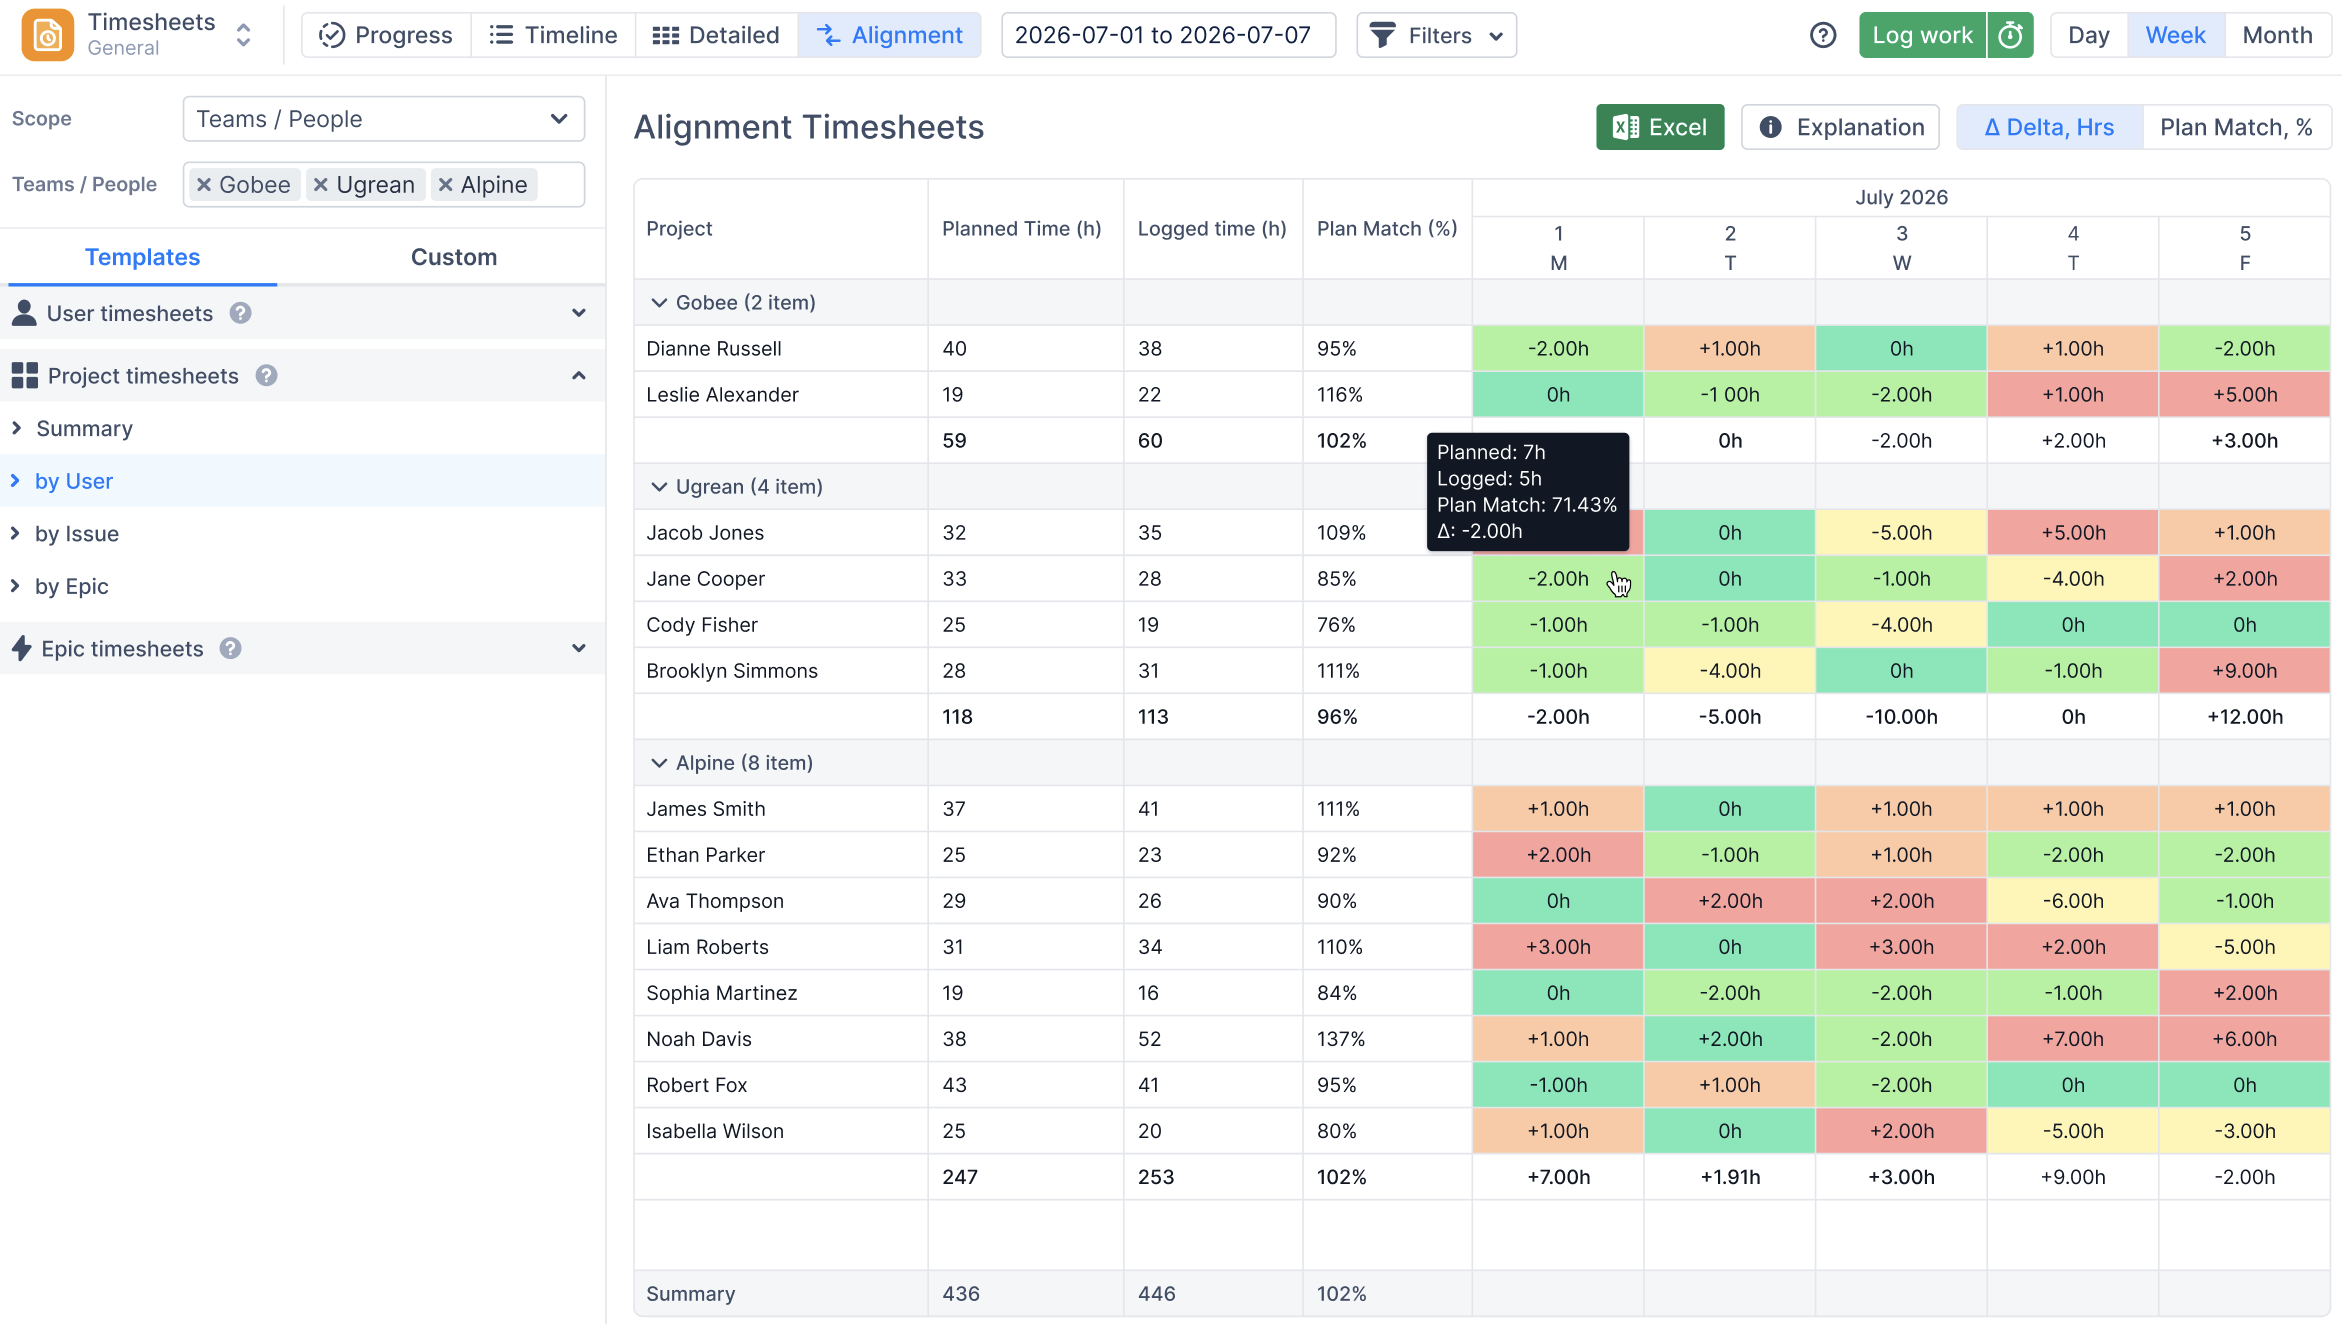The width and height of the screenshot is (2342, 1324).
Task: Open the Timeline view tab
Action: (x=553, y=35)
